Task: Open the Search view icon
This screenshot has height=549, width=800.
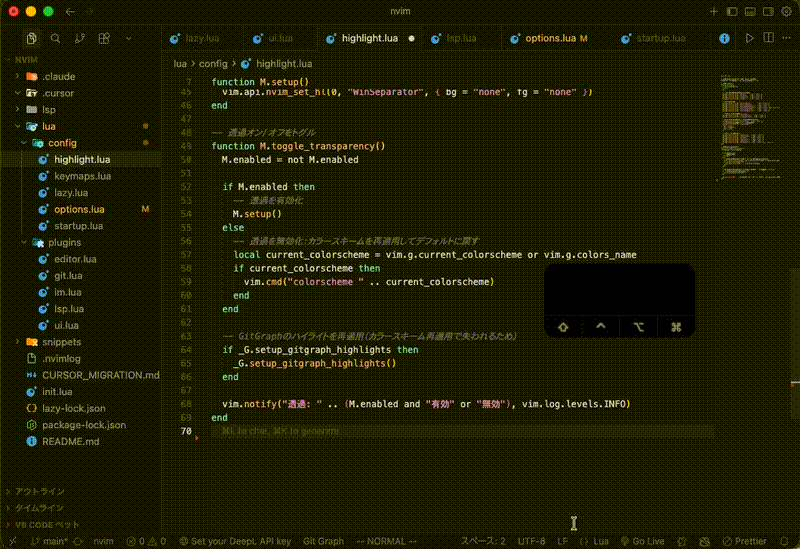Action: click(x=55, y=39)
